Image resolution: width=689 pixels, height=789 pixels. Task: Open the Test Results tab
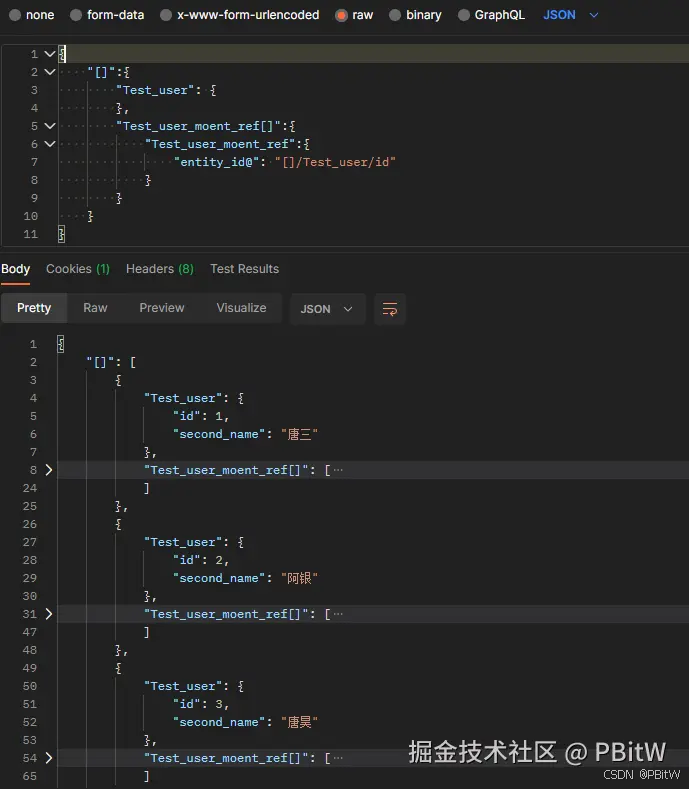tap(245, 269)
